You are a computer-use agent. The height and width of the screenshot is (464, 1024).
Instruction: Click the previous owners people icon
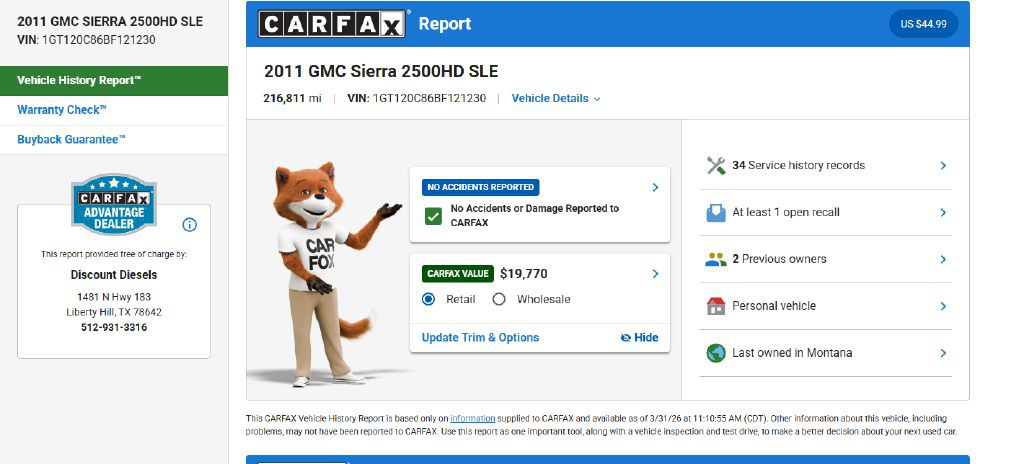pyautogui.click(x=715, y=259)
